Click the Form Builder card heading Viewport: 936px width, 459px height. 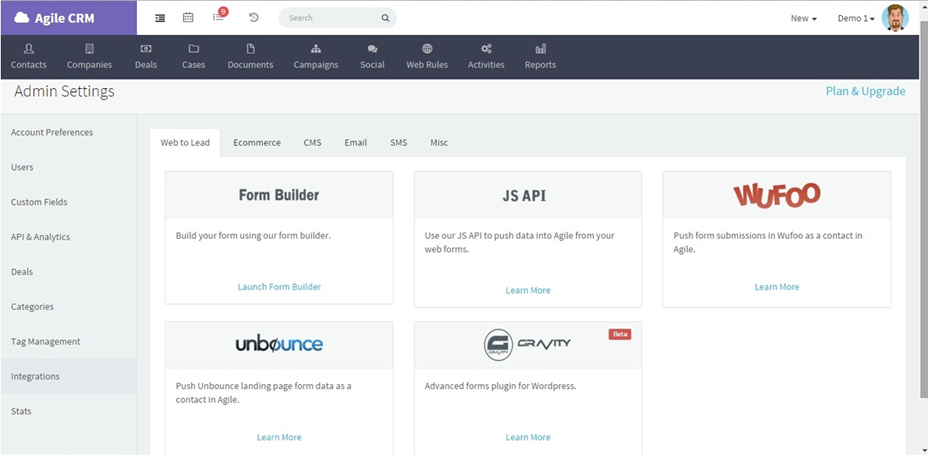[x=279, y=195]
